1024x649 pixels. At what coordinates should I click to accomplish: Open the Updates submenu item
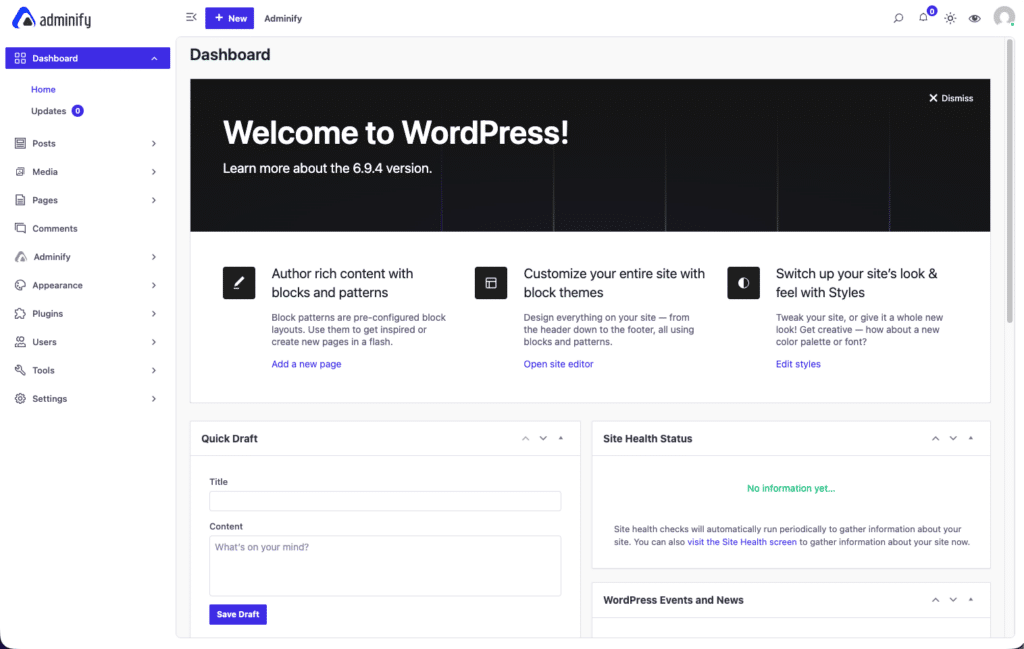pyautogui.click(x=48, y=111)
